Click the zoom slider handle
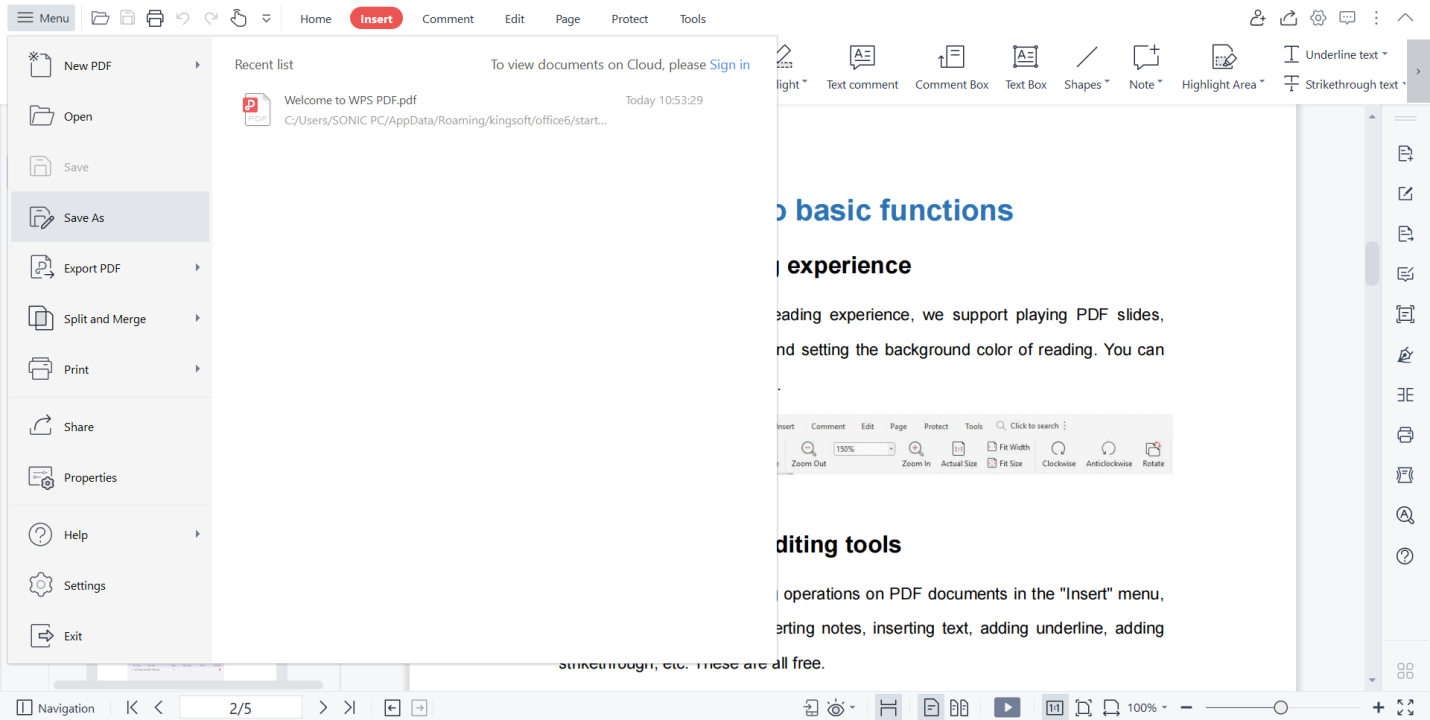 coord(1280,707)
